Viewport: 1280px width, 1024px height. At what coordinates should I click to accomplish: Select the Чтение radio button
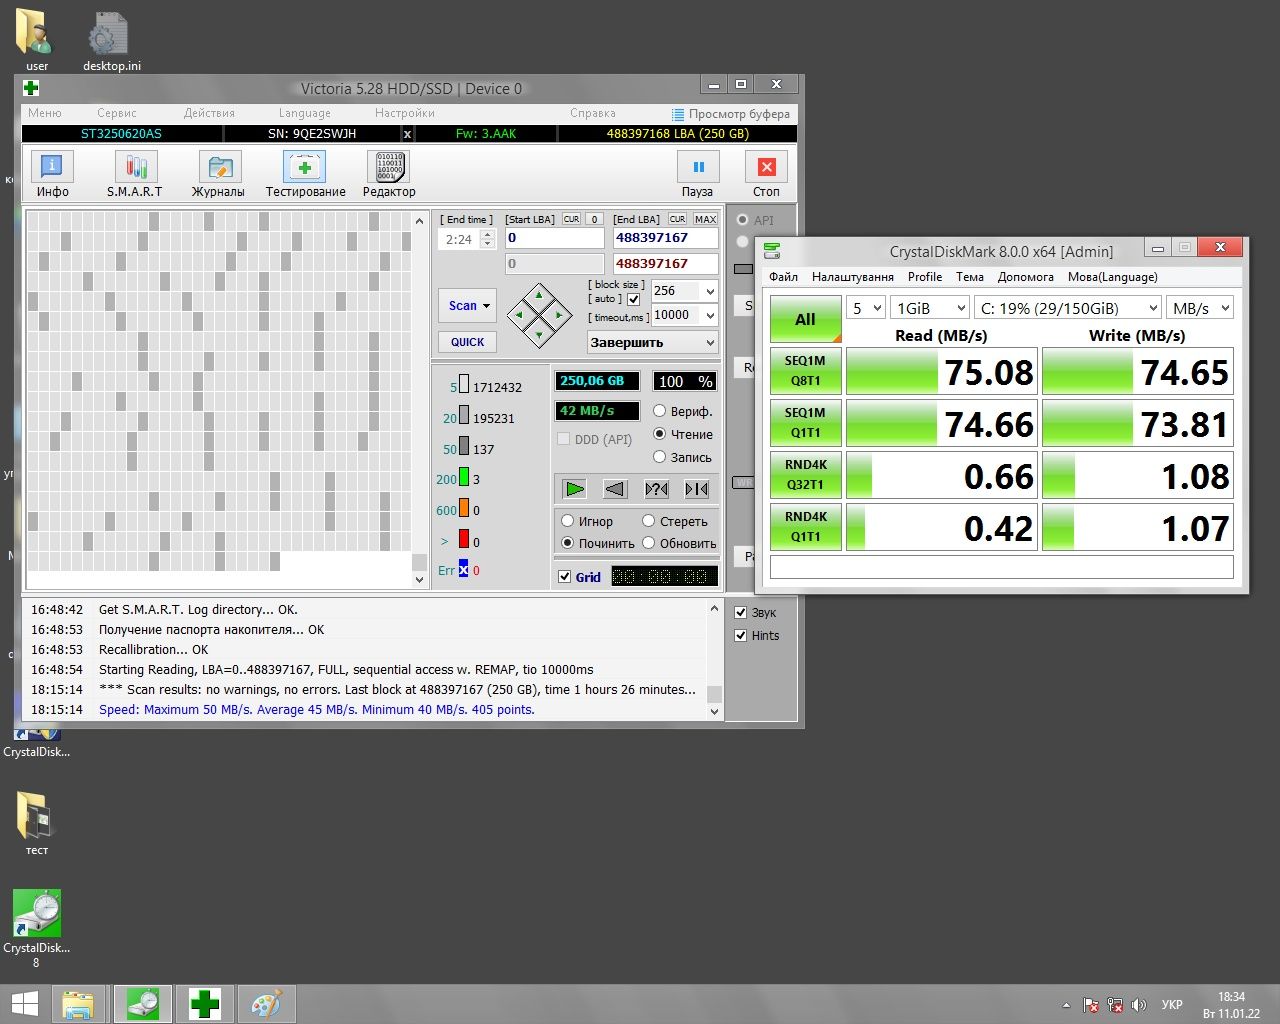[x=659, y=434]
